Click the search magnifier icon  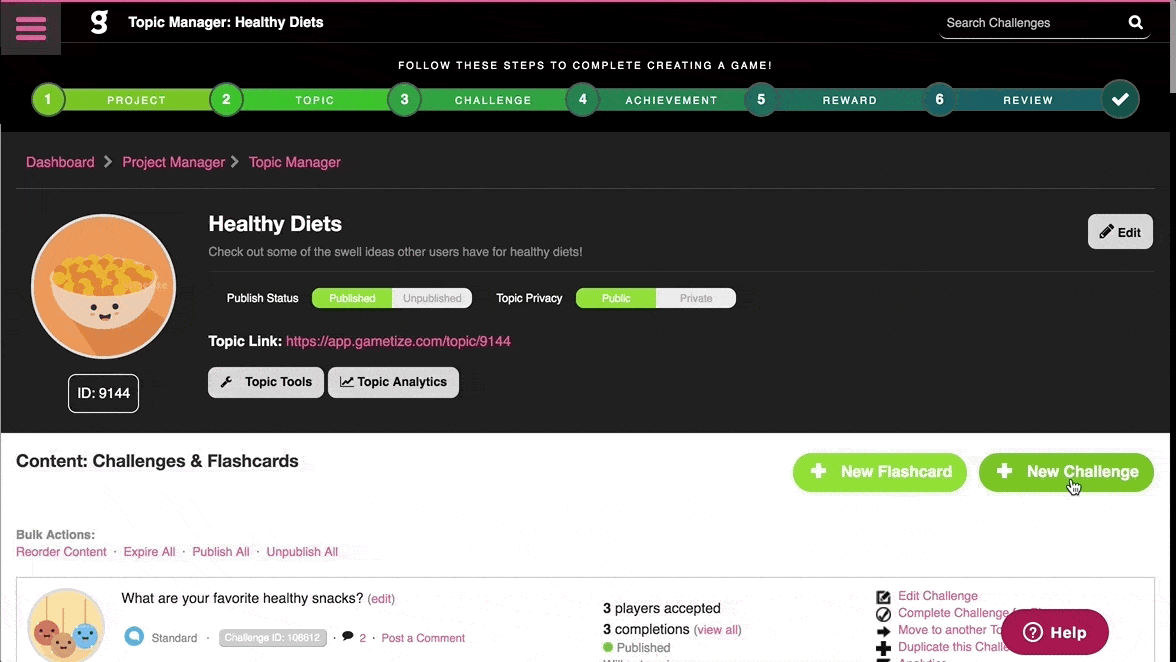(1136, 22)
